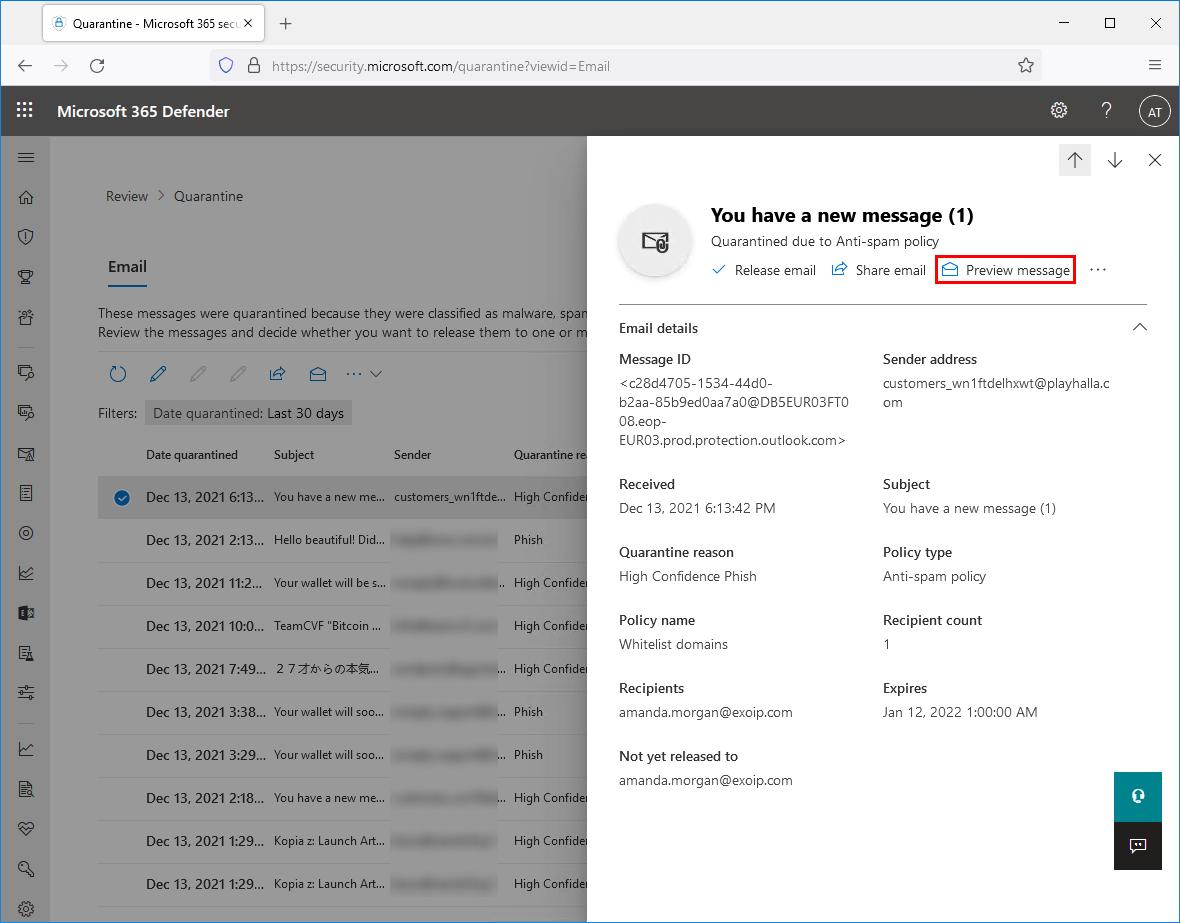This screenshot has height=923, width=1180.
Task: Close the Quarantine browser tab
Action: pos(248,23)
